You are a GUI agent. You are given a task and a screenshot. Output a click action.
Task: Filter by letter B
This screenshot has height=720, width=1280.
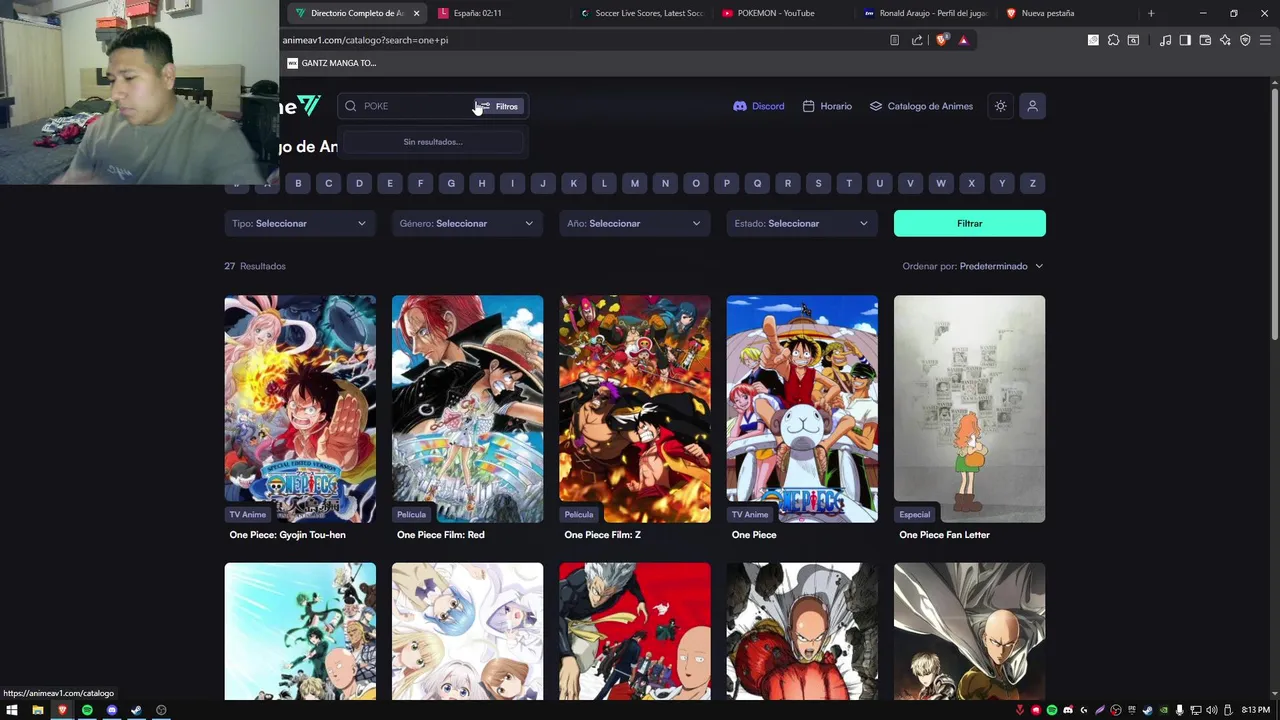tap(298, 183)
